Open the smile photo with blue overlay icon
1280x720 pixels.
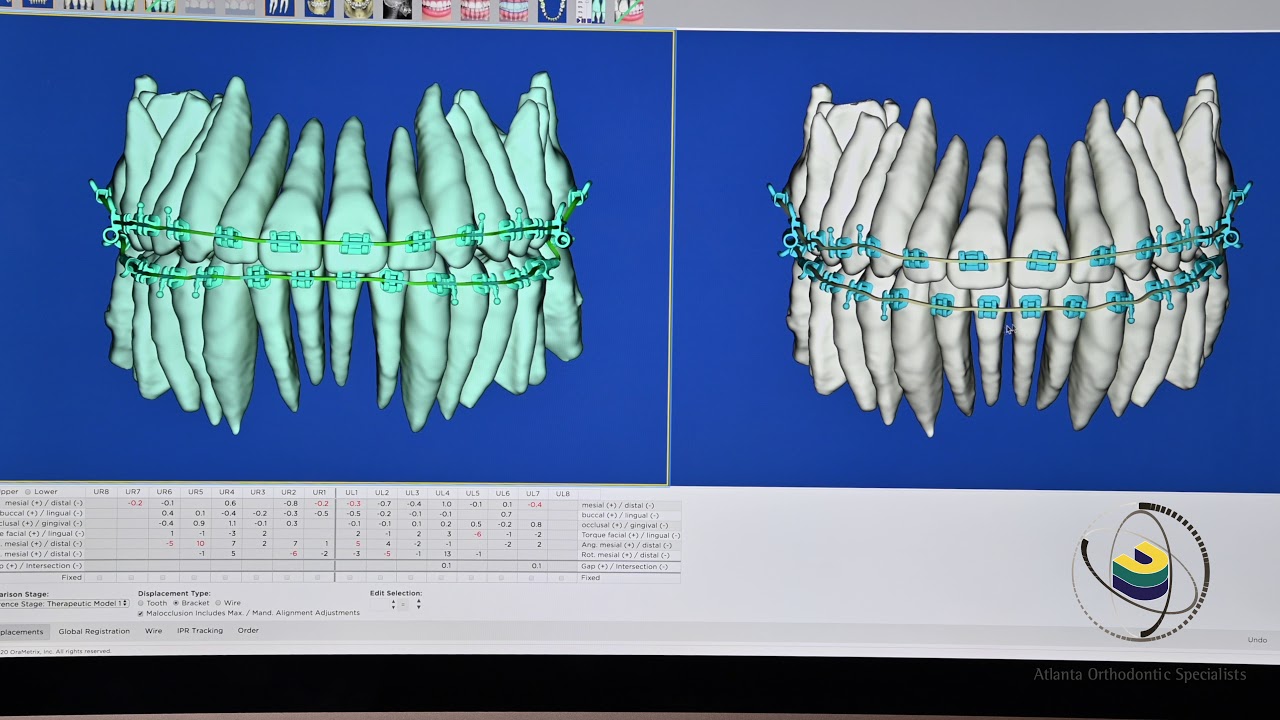coord(513,10)
